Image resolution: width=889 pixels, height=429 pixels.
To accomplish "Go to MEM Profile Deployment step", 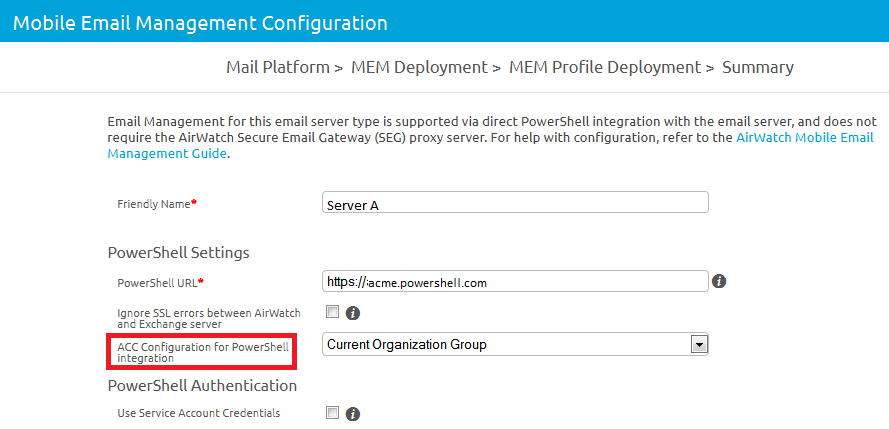I will point(605,67).
